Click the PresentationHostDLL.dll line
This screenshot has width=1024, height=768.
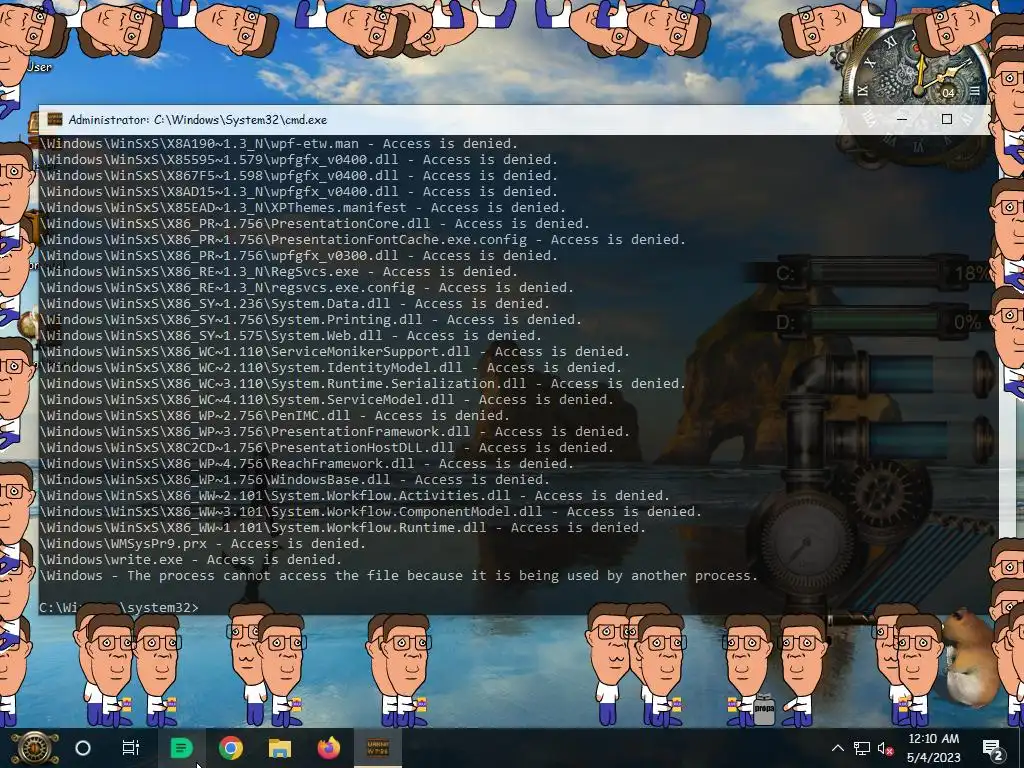pyautogui.click(x=327, y=447)
